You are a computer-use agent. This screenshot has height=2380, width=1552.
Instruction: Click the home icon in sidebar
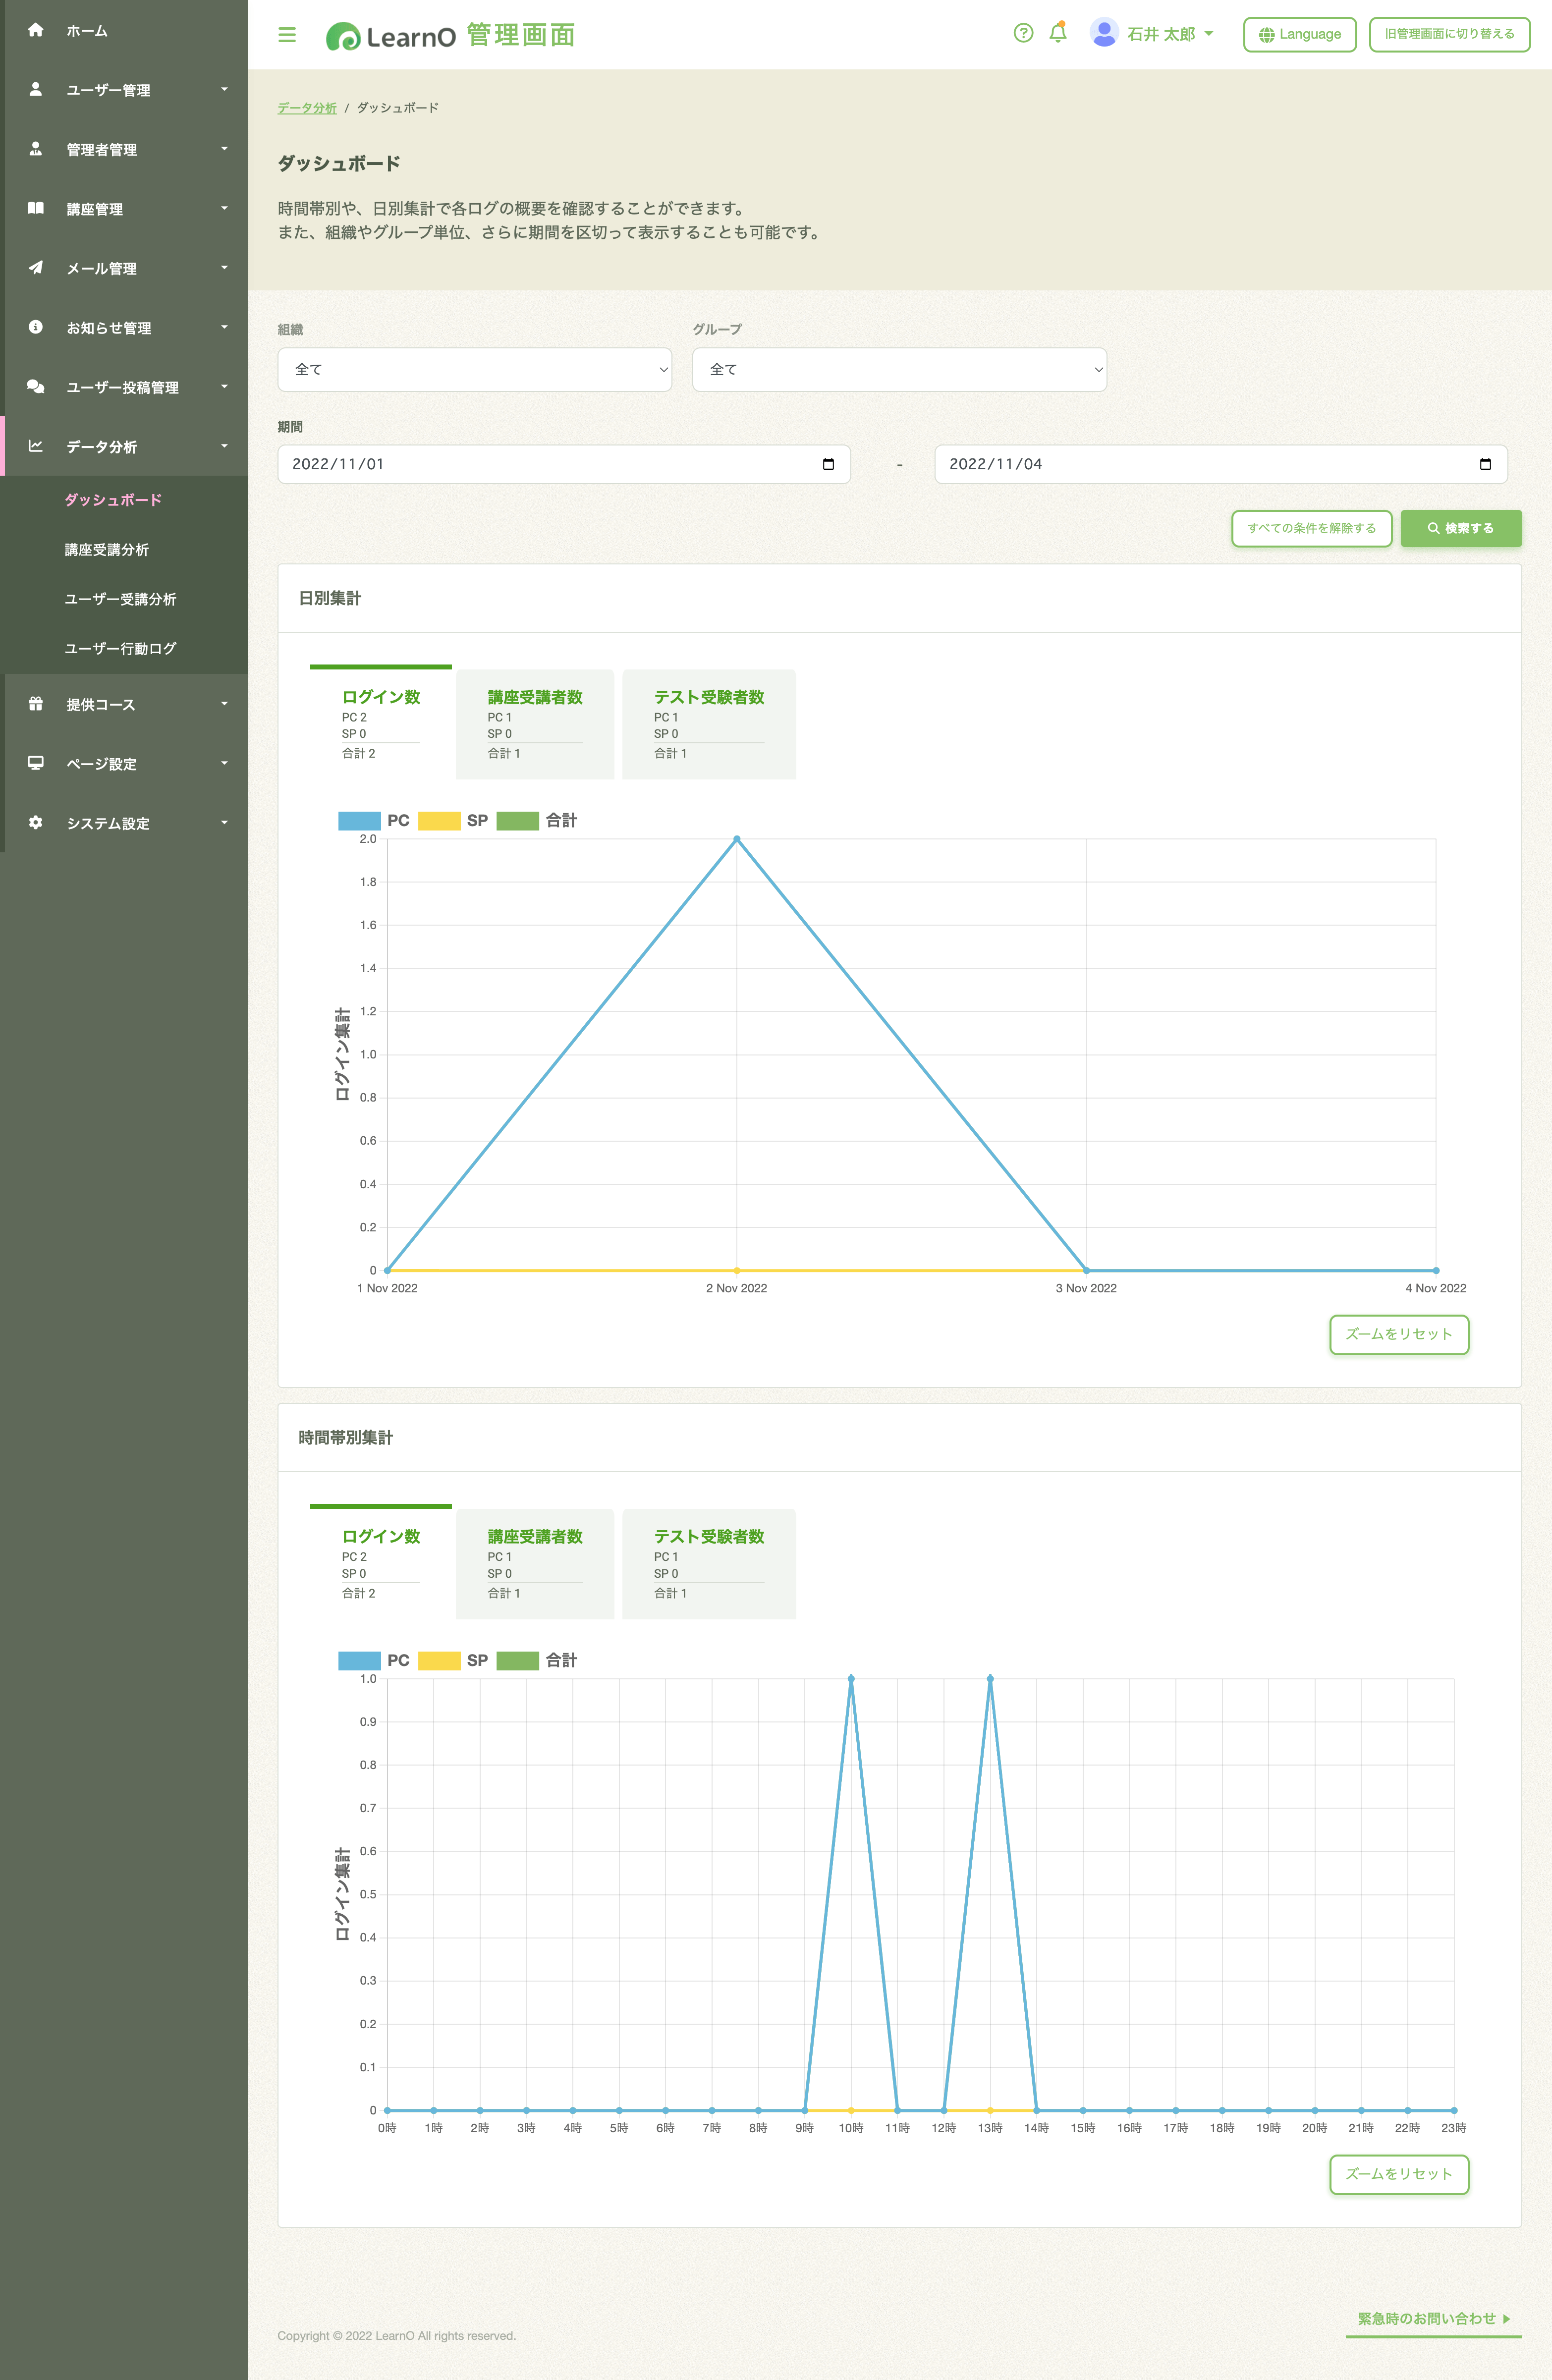pyautogui.click(x=36, y=30)
